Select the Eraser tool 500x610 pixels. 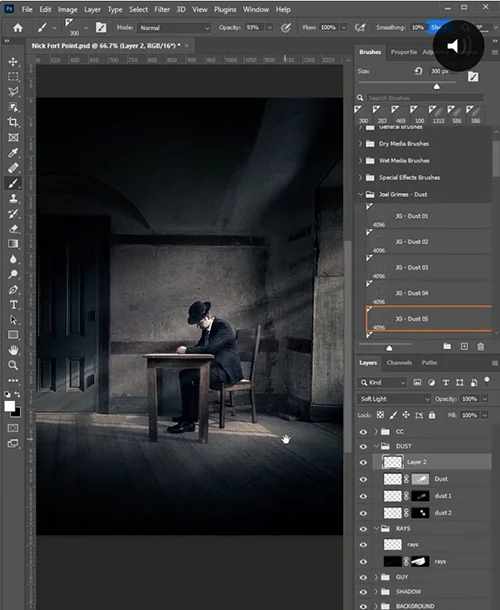pos(13,228)
